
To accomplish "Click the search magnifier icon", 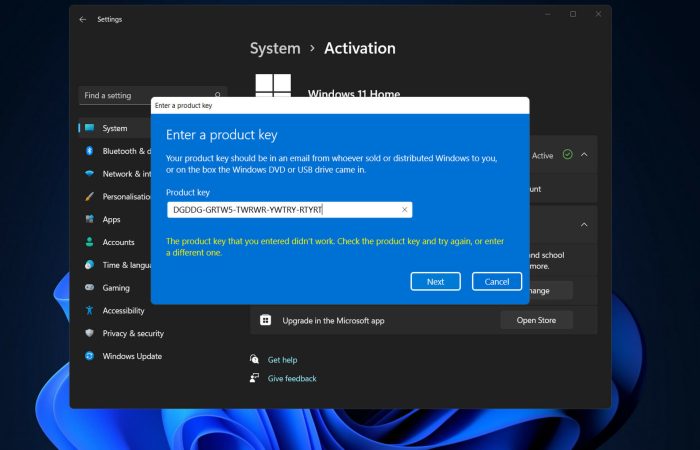I will [x=218, y=95].
